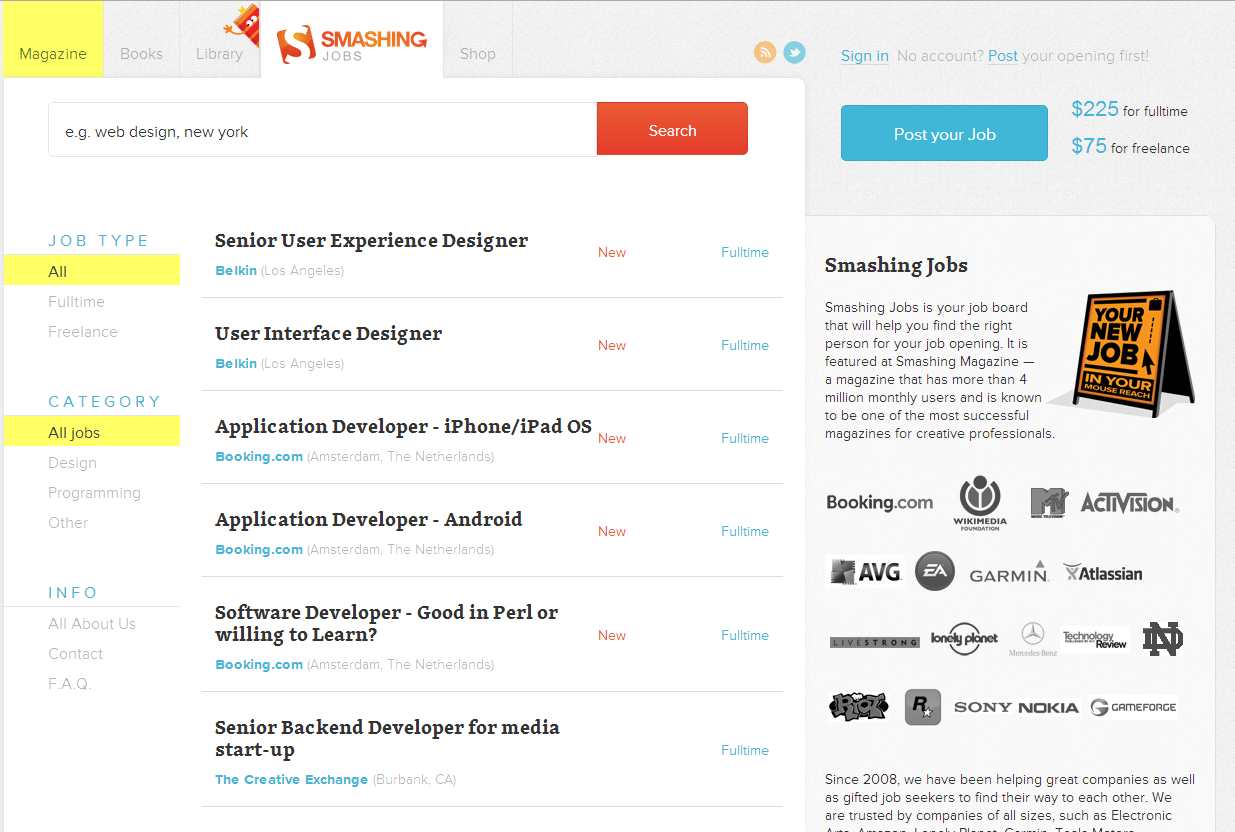Click the Livestrong logo

click(x=874, y=642)
